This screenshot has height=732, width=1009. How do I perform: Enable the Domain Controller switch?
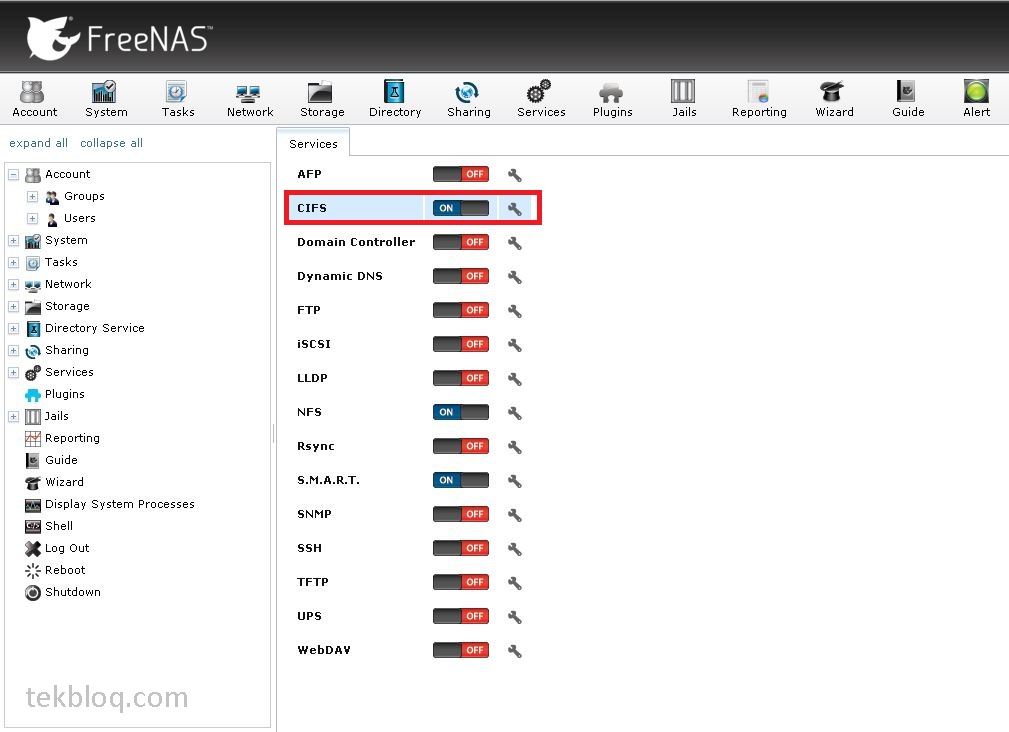(x=461, y=242)
